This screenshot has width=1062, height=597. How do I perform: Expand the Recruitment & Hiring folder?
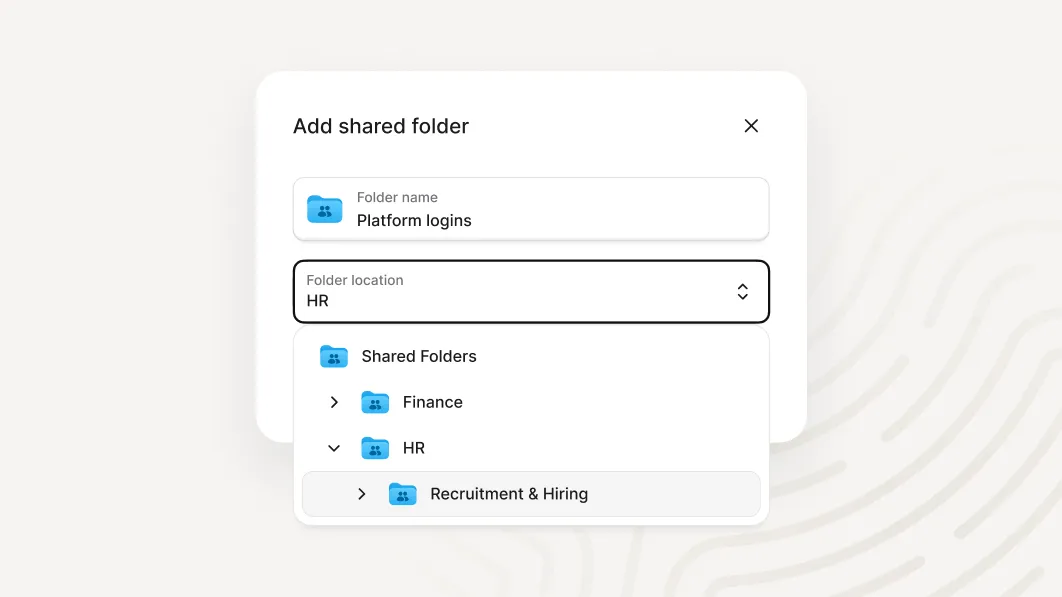[362, 493]
